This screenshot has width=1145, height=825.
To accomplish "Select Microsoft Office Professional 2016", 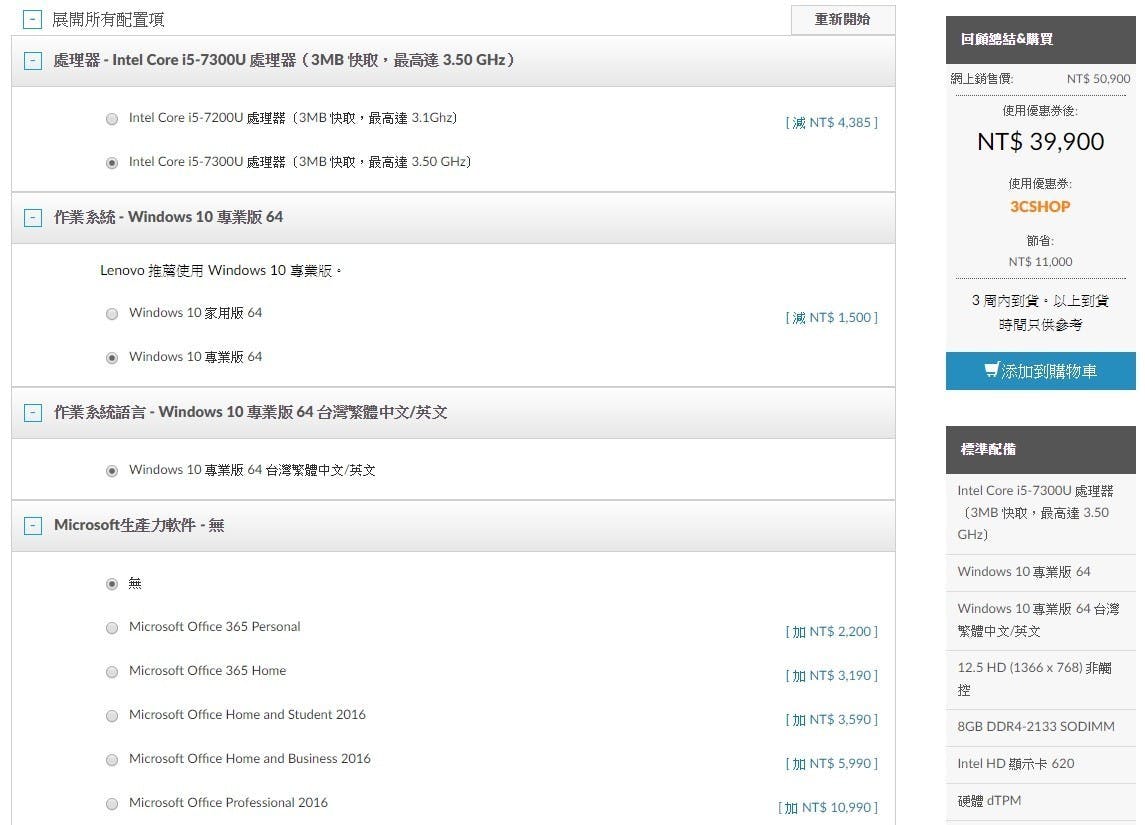I will coord(112,804).
